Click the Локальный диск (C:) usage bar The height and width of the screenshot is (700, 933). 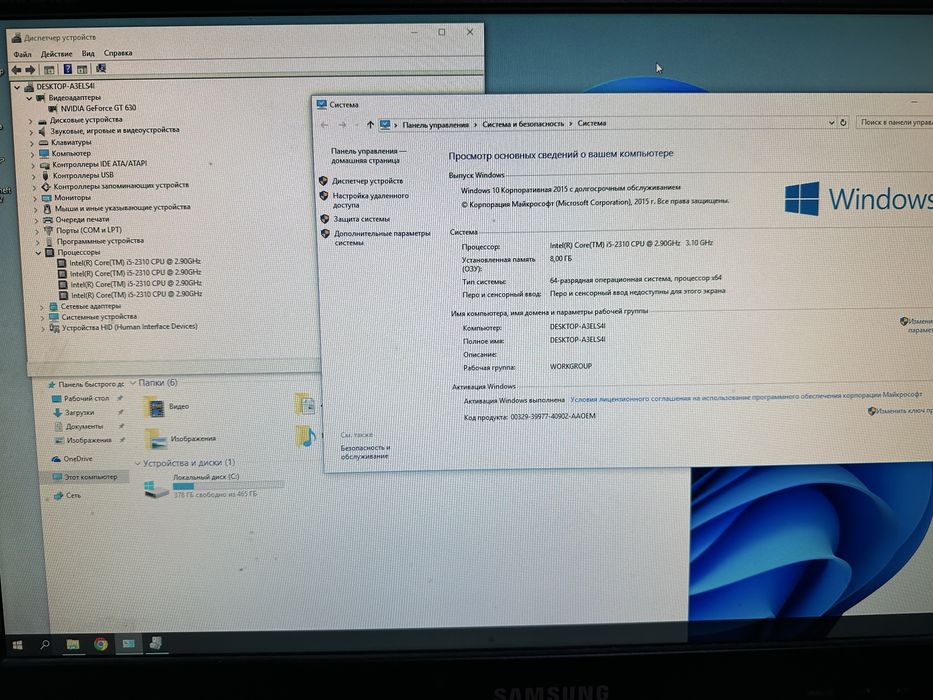[x=228, y=486]
